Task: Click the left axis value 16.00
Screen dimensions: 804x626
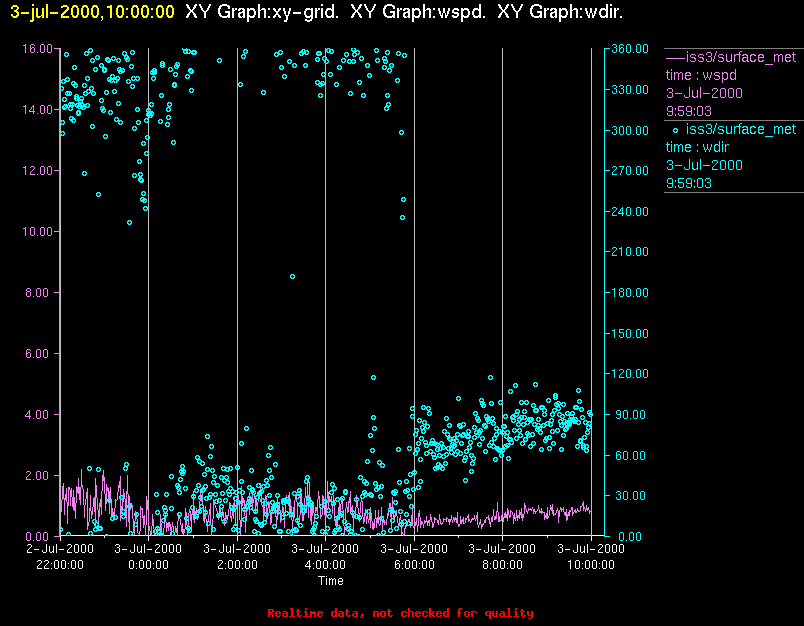Action: tap(37, 49)
